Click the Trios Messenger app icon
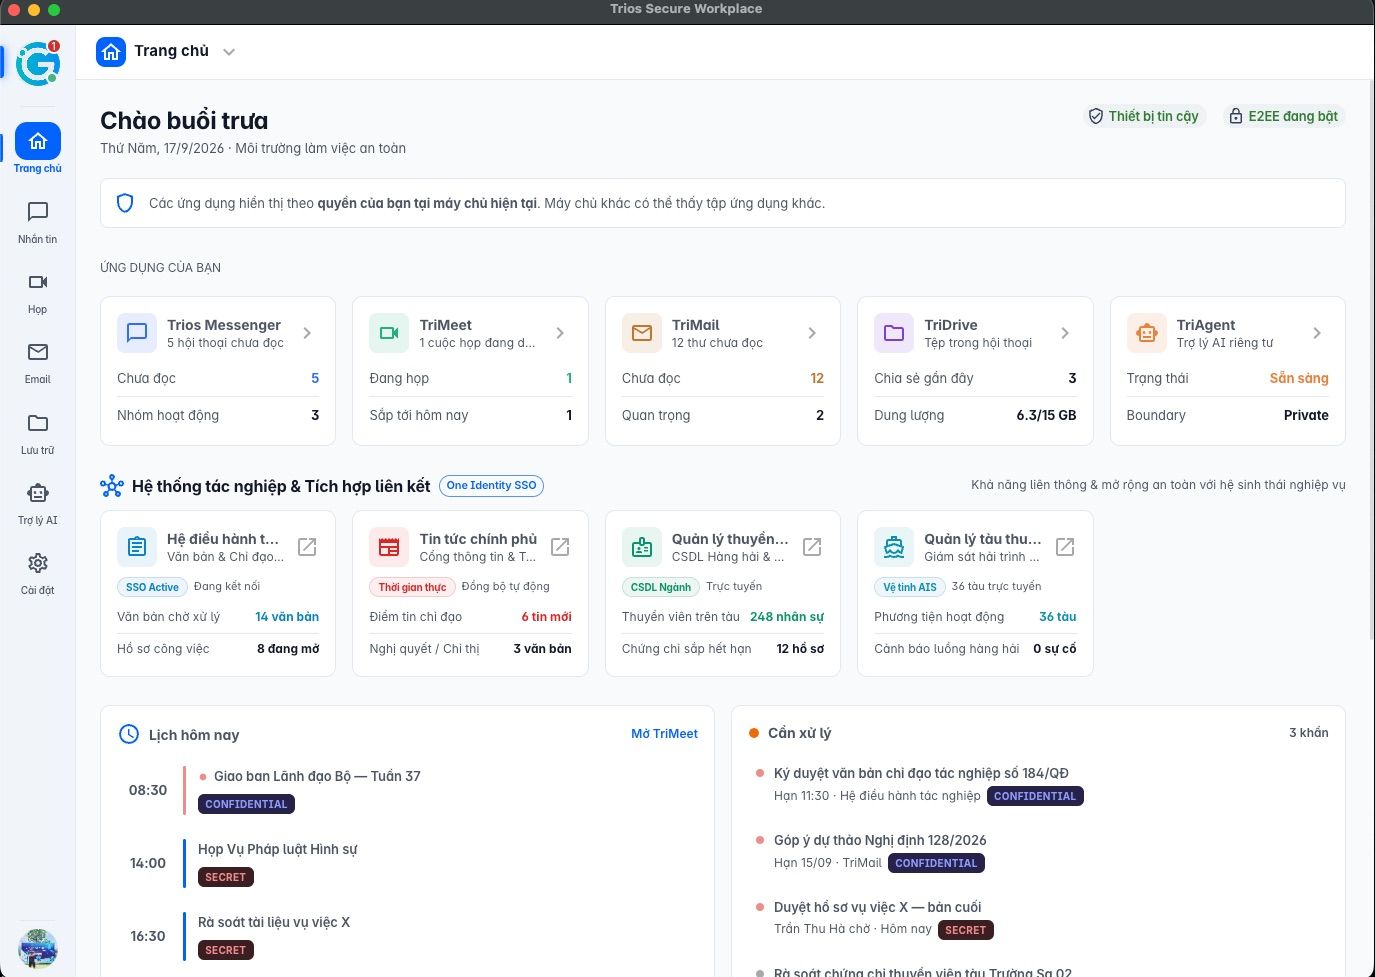This screenshot has width=1375, height=977. tap(137, 333)
